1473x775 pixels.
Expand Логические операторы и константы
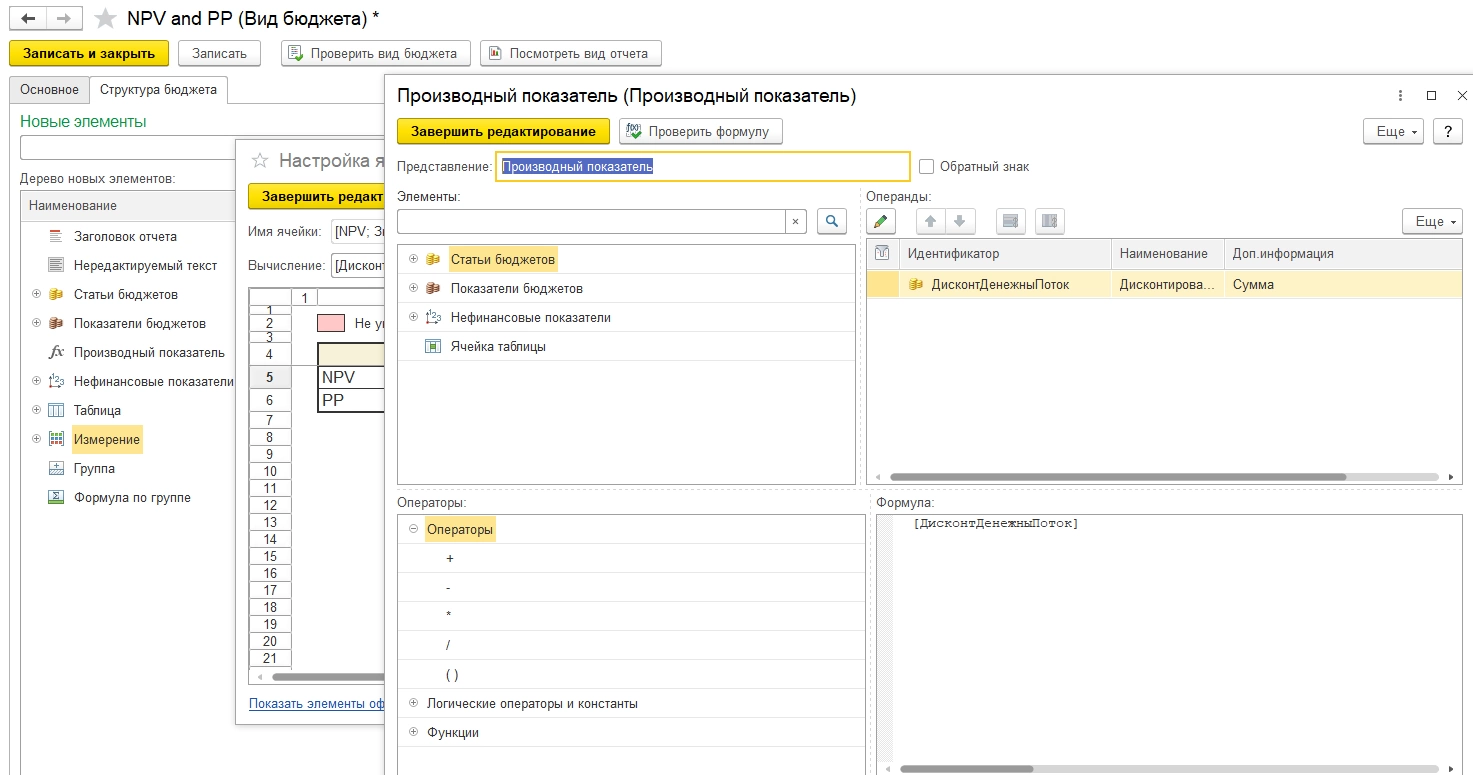coord(413,703)
